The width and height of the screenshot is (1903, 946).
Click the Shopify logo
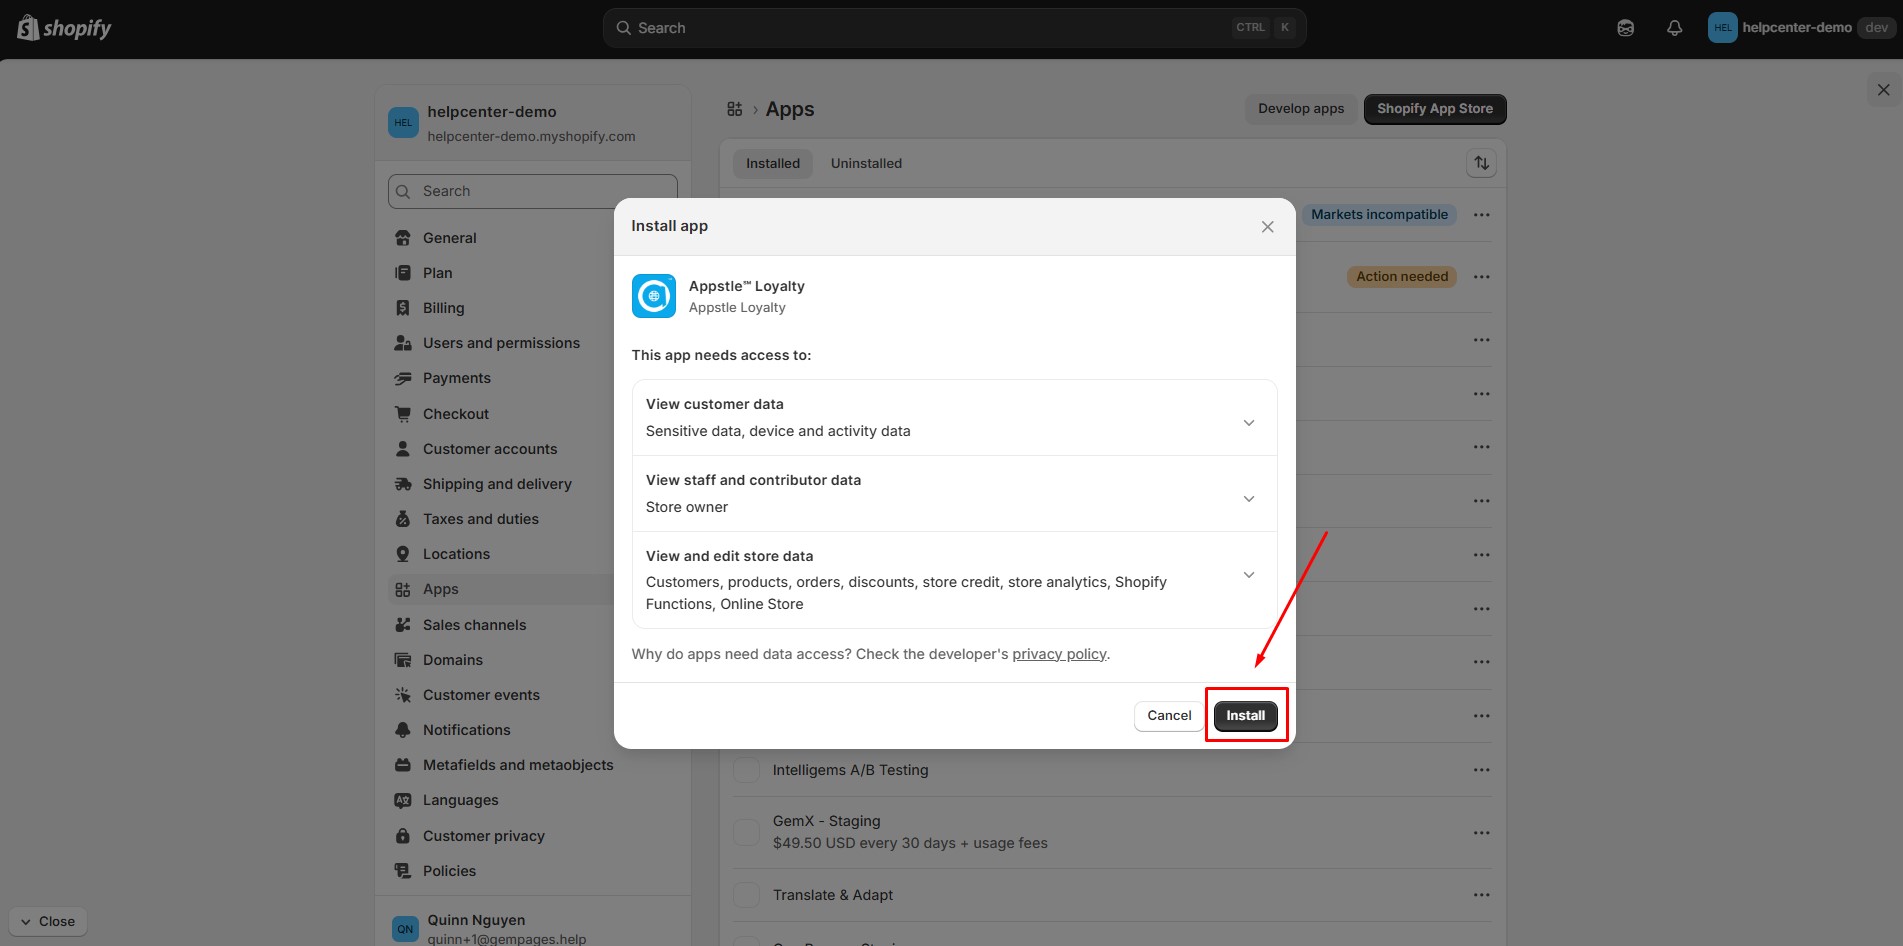point(64,28)
